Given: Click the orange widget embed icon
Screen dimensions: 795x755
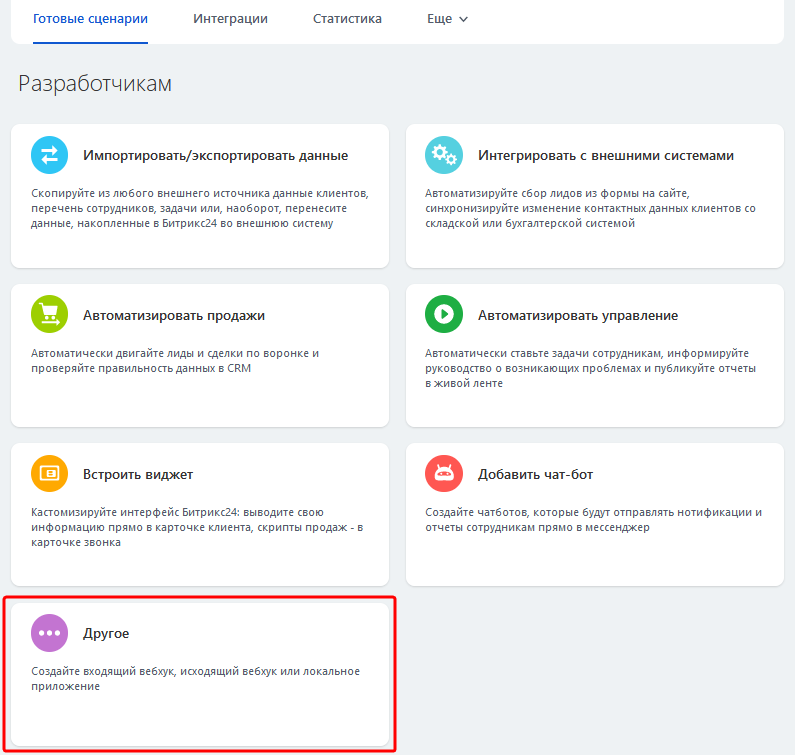Looking at the screenshot, I should [49, 474].
